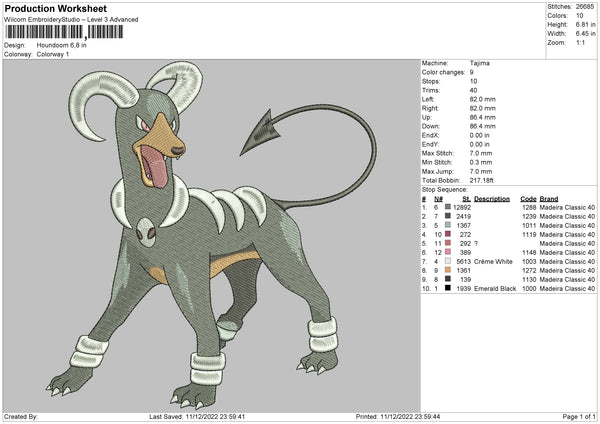Click stitch count '2419' in stop row 2
This screenshot has width=600, height=424.
click(463, 217)
